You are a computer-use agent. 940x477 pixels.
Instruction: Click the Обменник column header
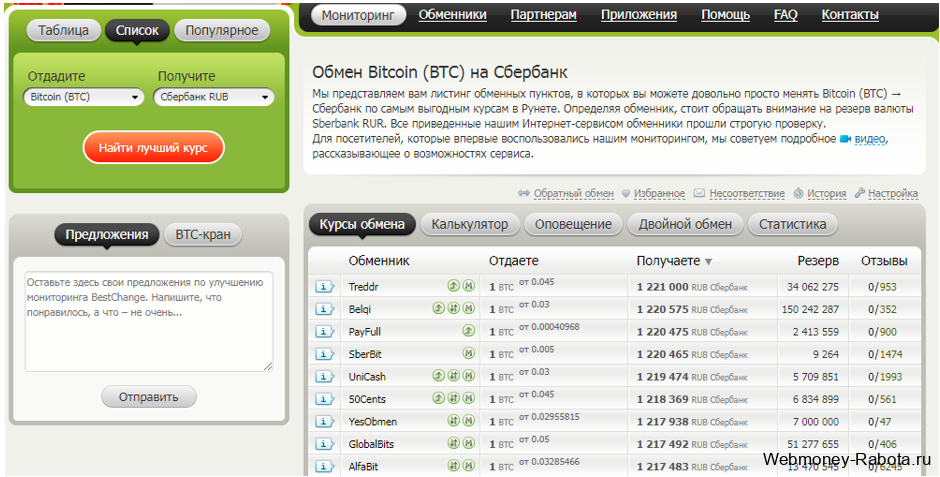[379, 261]
